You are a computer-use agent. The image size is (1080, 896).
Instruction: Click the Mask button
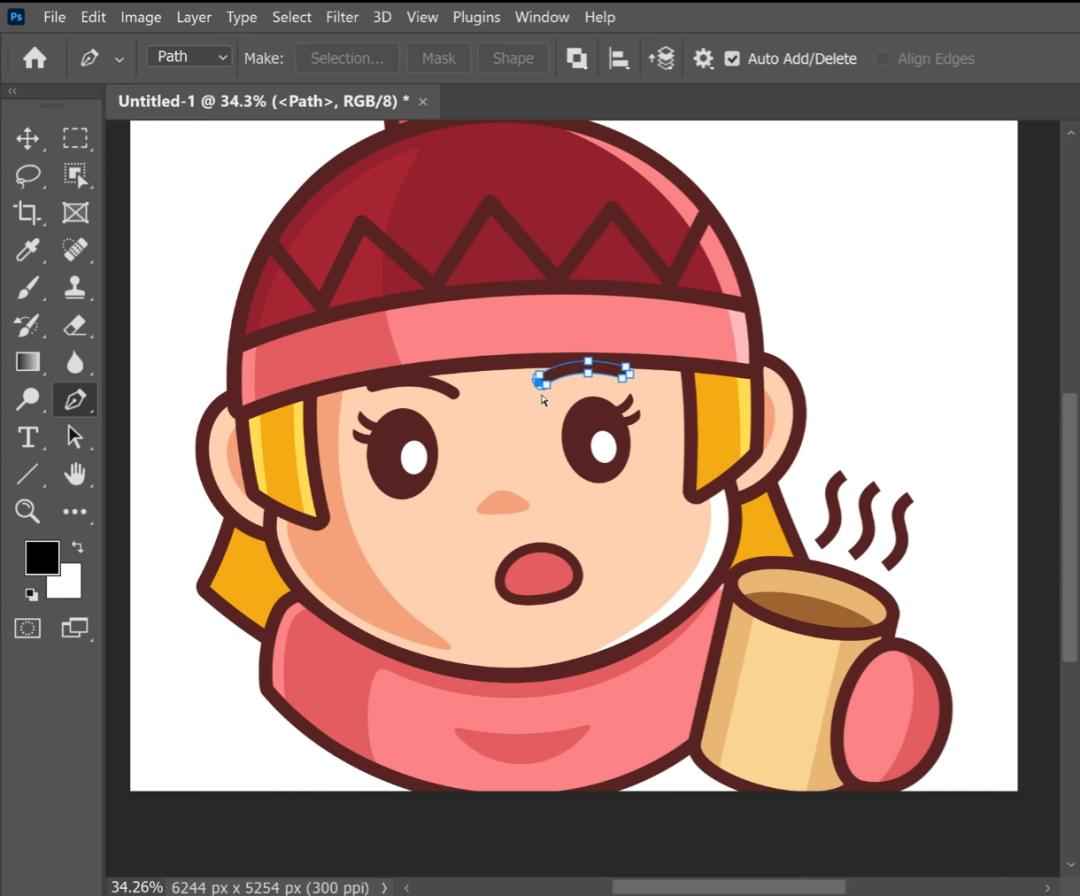tap(438, 58)
